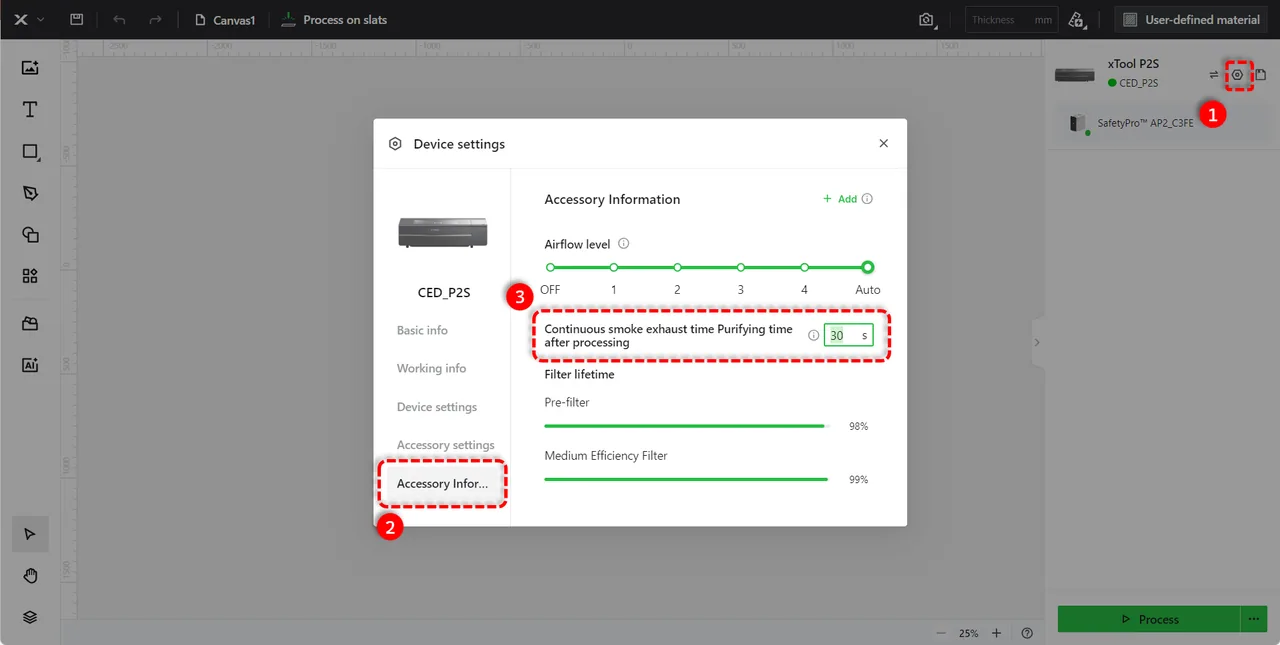
Task: Open the image import tool
Action: tap(30, 68)
